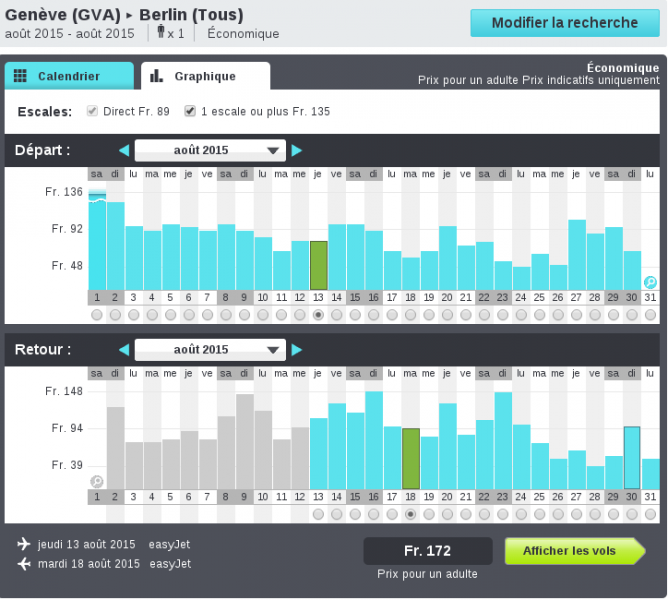Click the green return price bar for day 18

[411, 458]
